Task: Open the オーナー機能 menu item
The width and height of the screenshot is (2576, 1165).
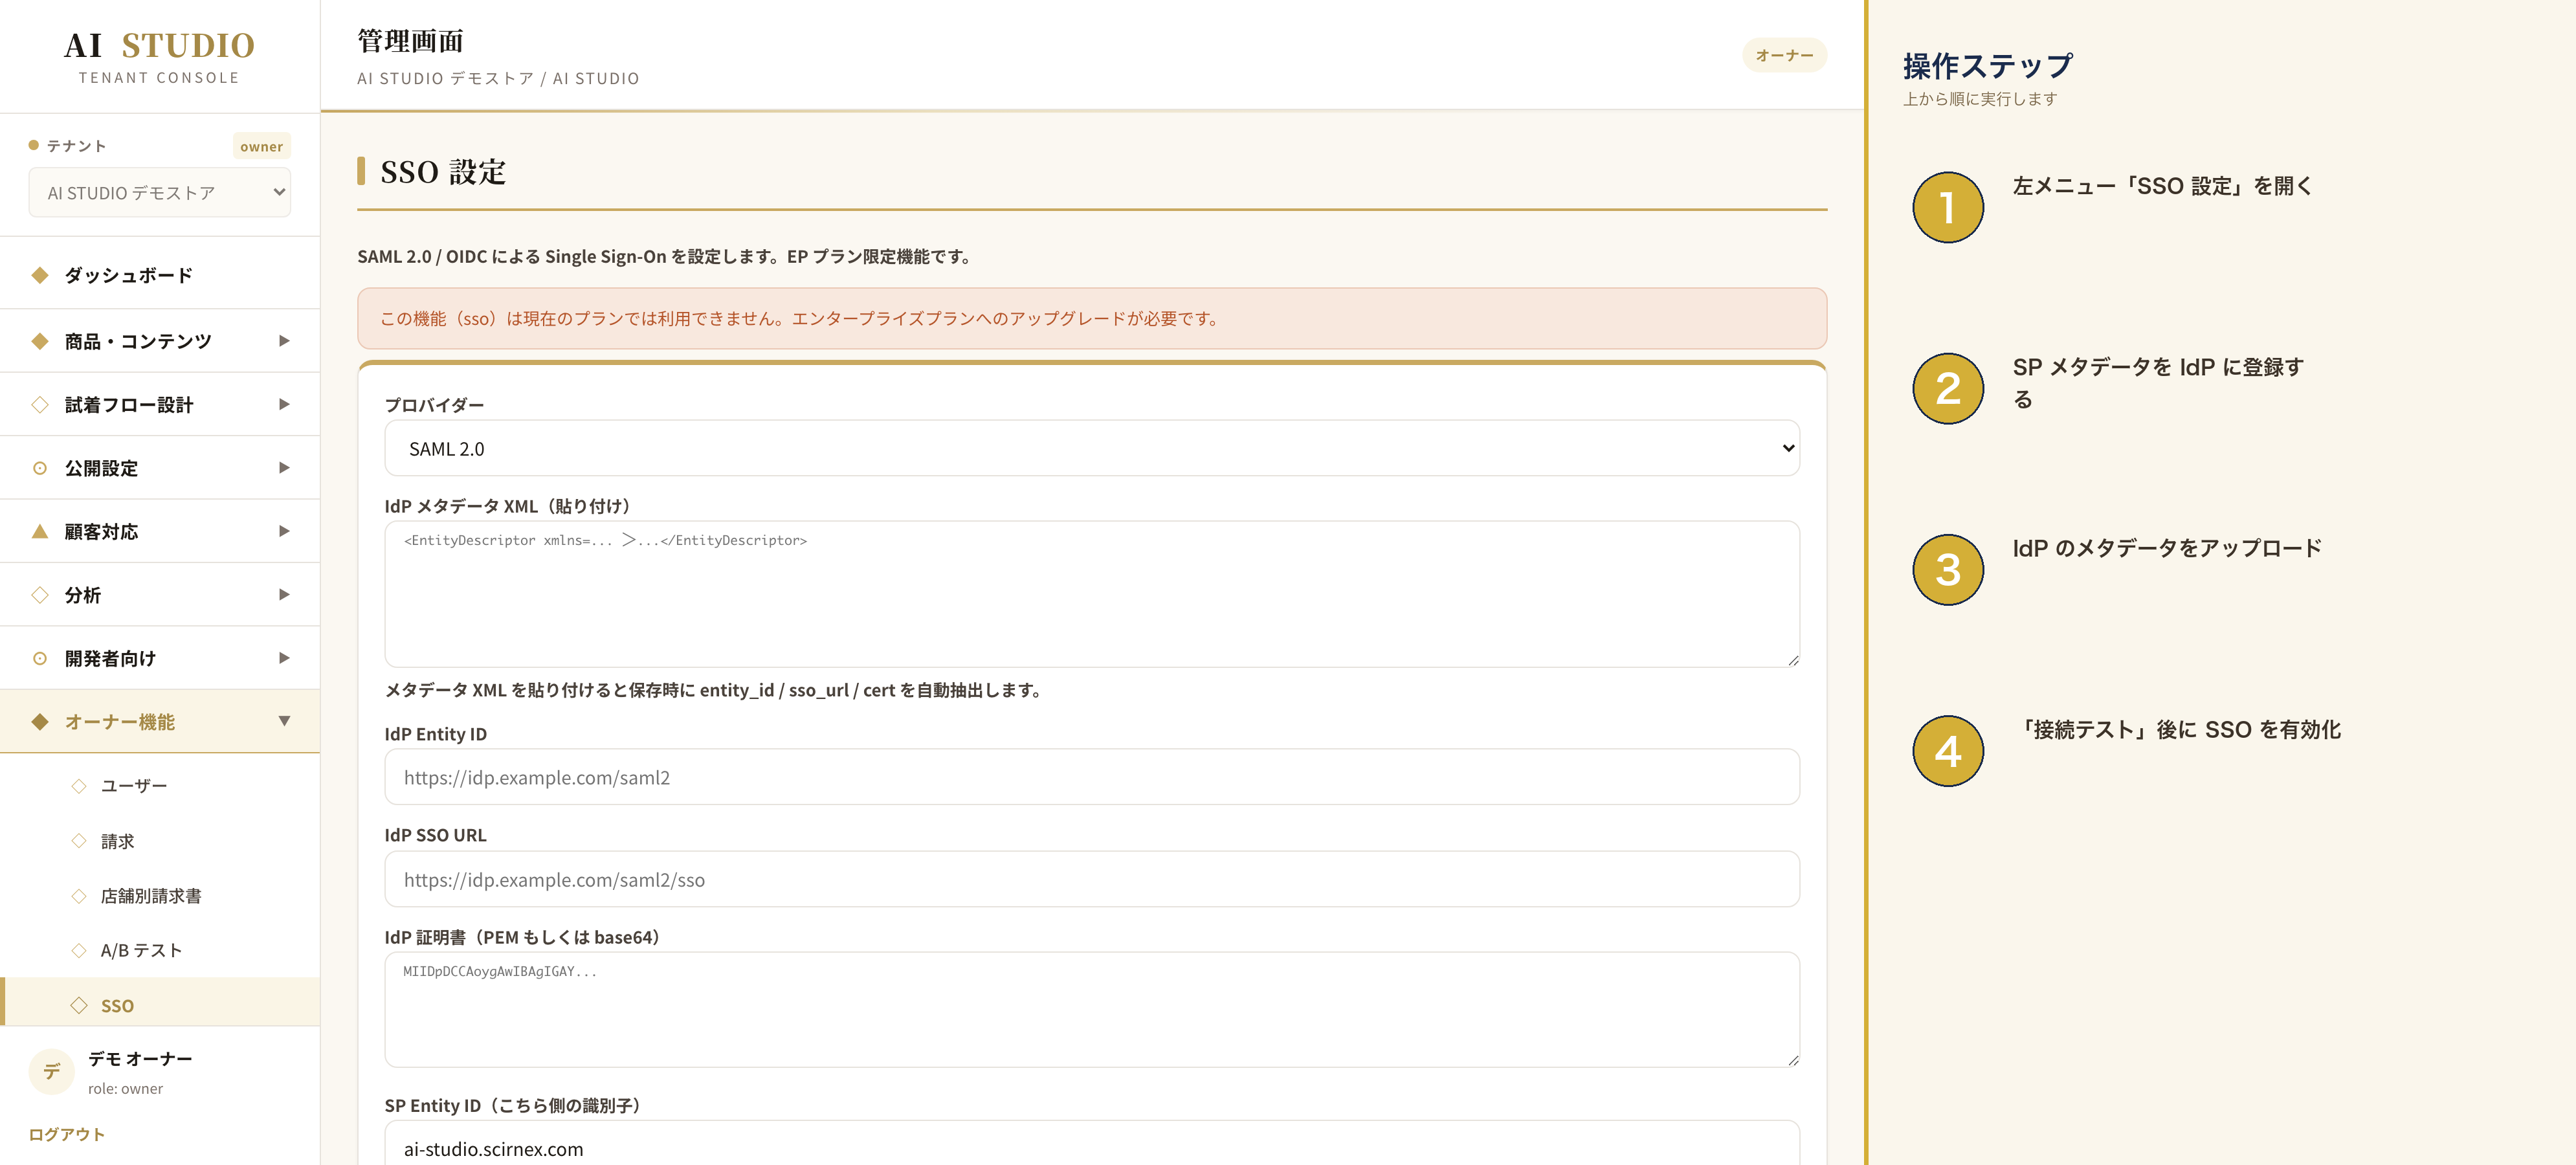Action: tap(160, 722)
